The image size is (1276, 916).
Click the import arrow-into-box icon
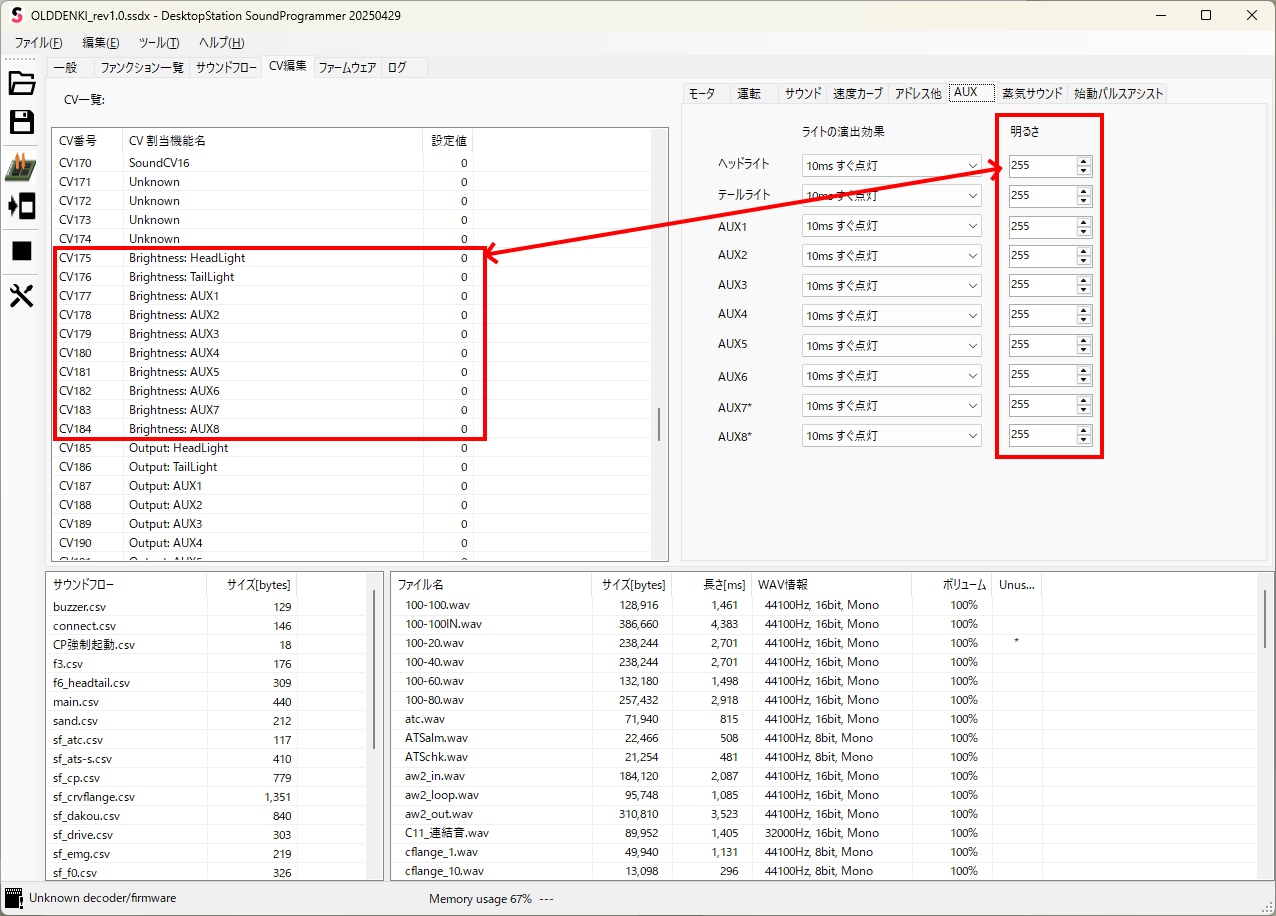pyautogui.click(x=21, y=207)
